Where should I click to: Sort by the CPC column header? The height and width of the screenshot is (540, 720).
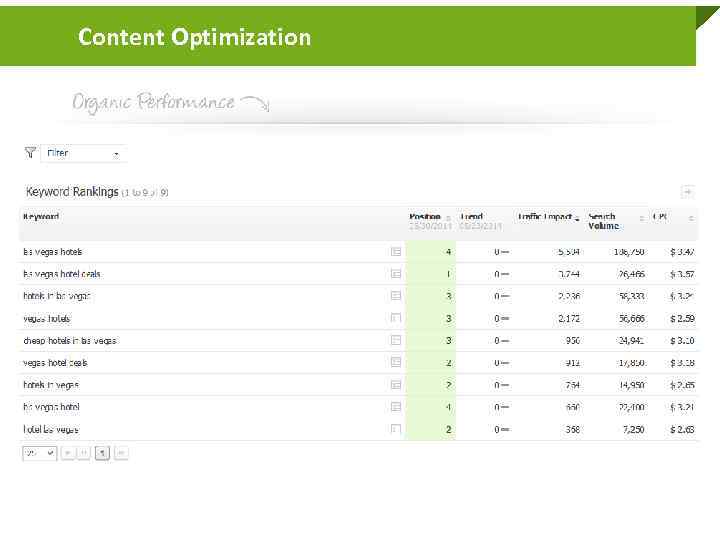pyautogui.click(x=659, y=217)
